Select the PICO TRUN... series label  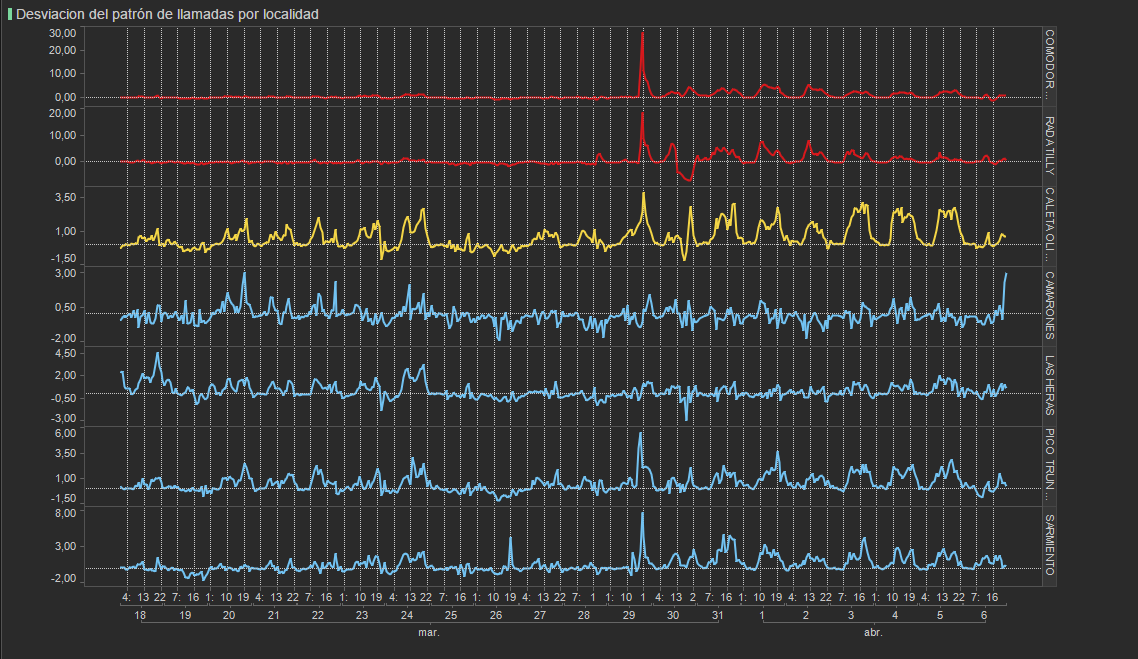(x=1049, y=465)
